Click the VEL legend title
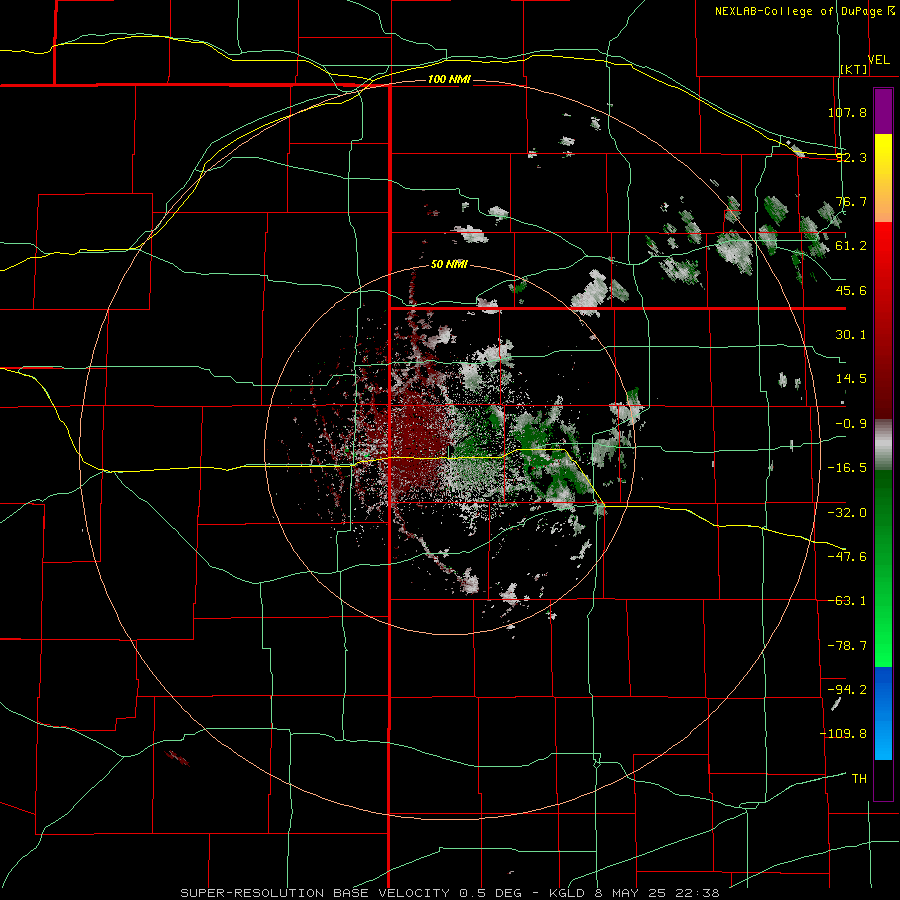 [878, 60]
